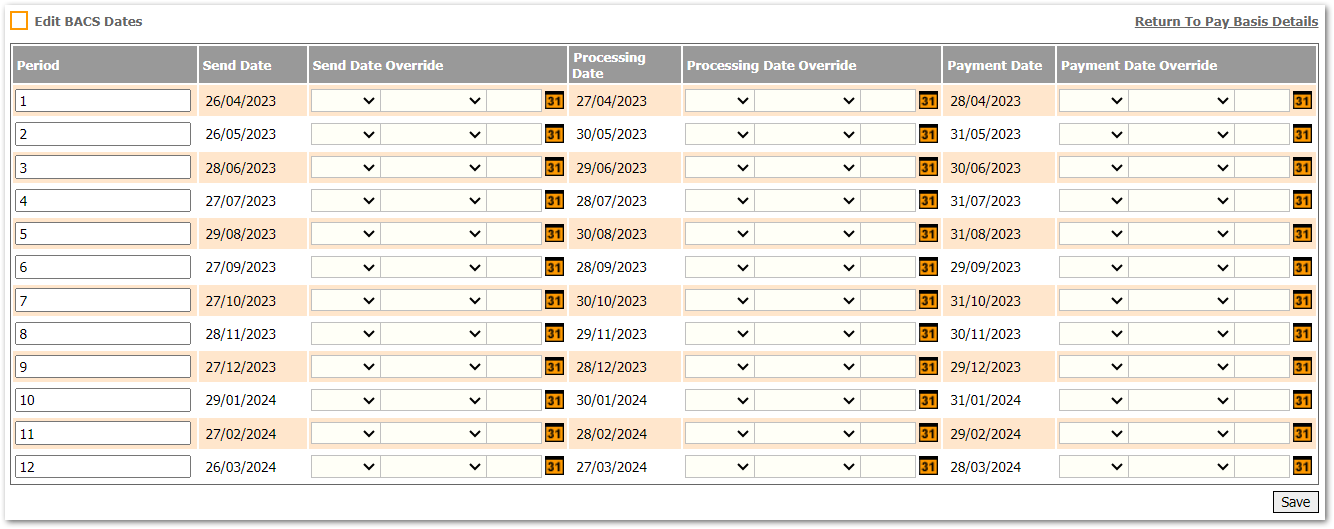Expand period 1 Send Date Override day dropdown
This screenshot has width=1334, height=529.
pos(345,101)
